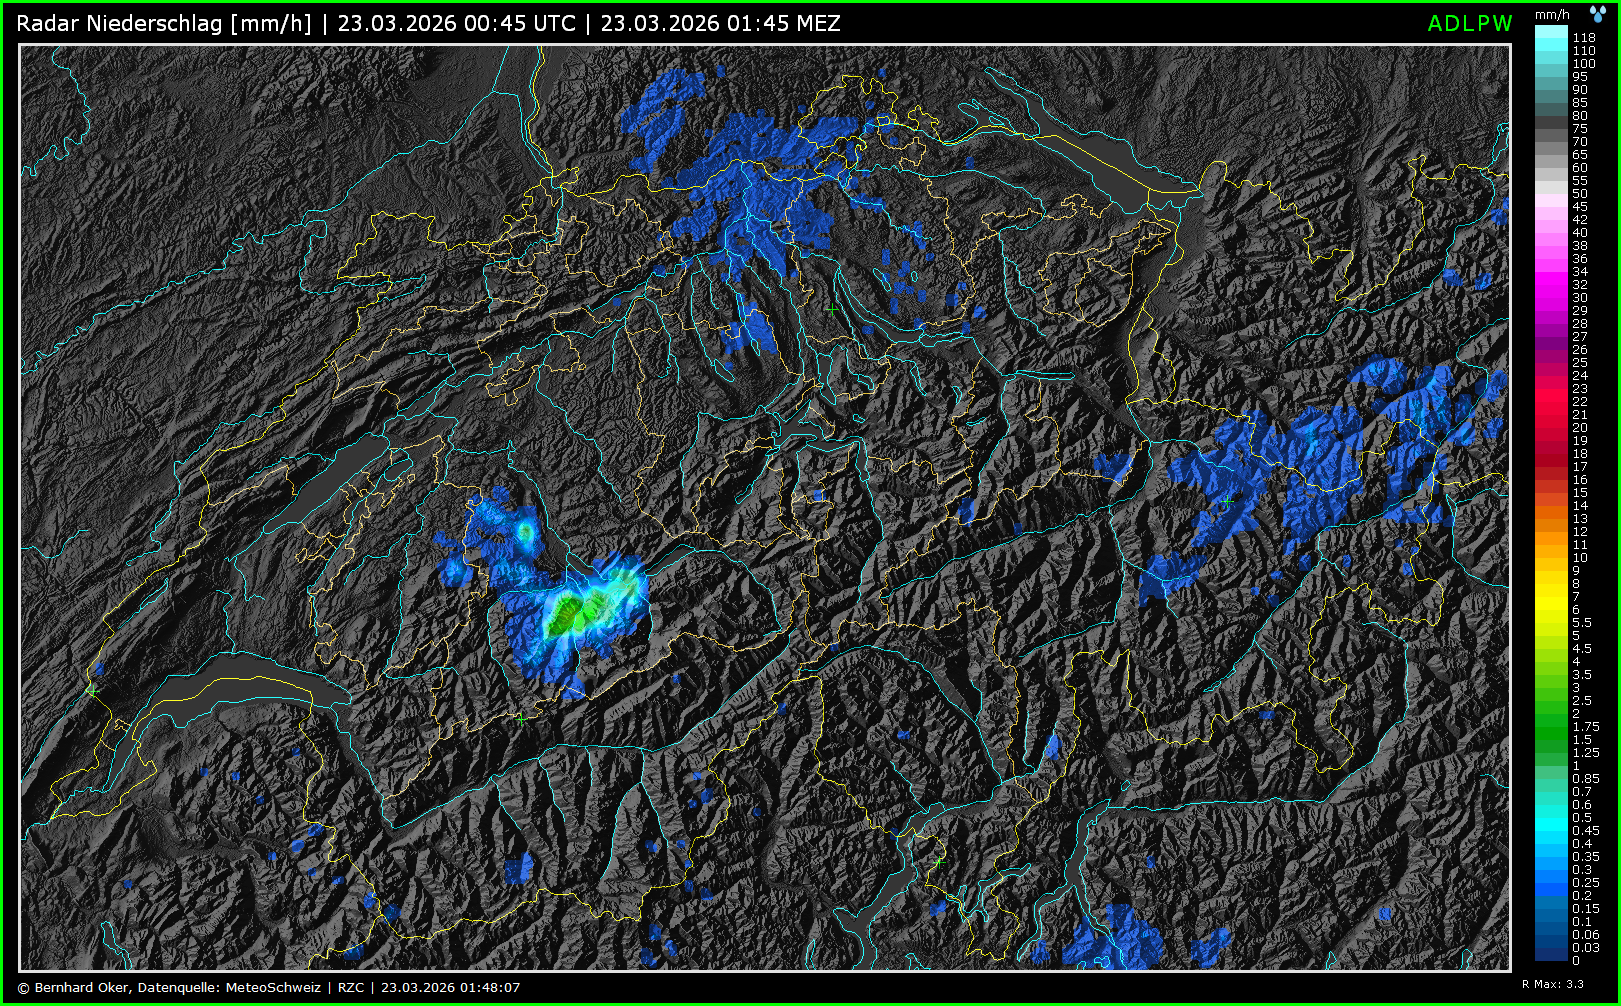This screenshot has height=1006, width=1621.
Task: Click the mm/h unit label above the scale
Action: tap(1552, 14)
